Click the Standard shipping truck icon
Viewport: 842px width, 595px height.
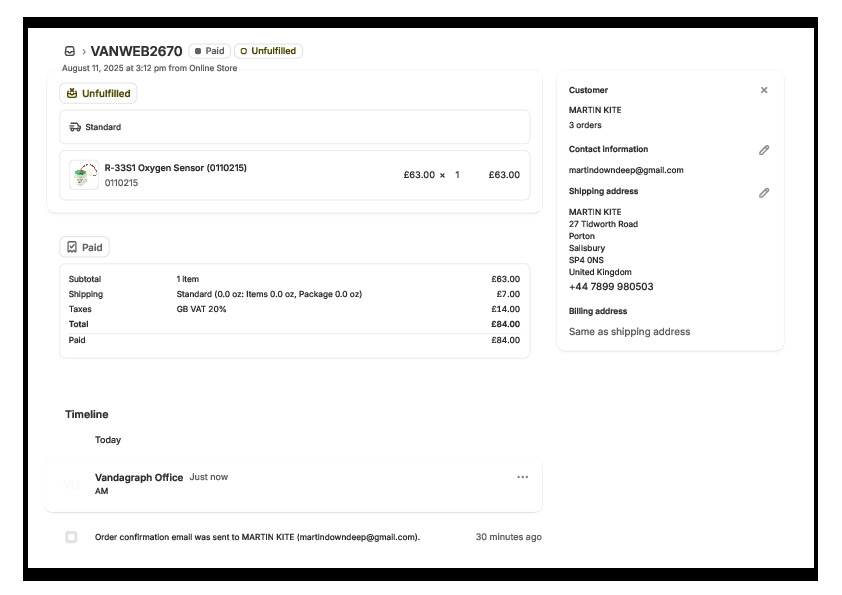point(75,127)
